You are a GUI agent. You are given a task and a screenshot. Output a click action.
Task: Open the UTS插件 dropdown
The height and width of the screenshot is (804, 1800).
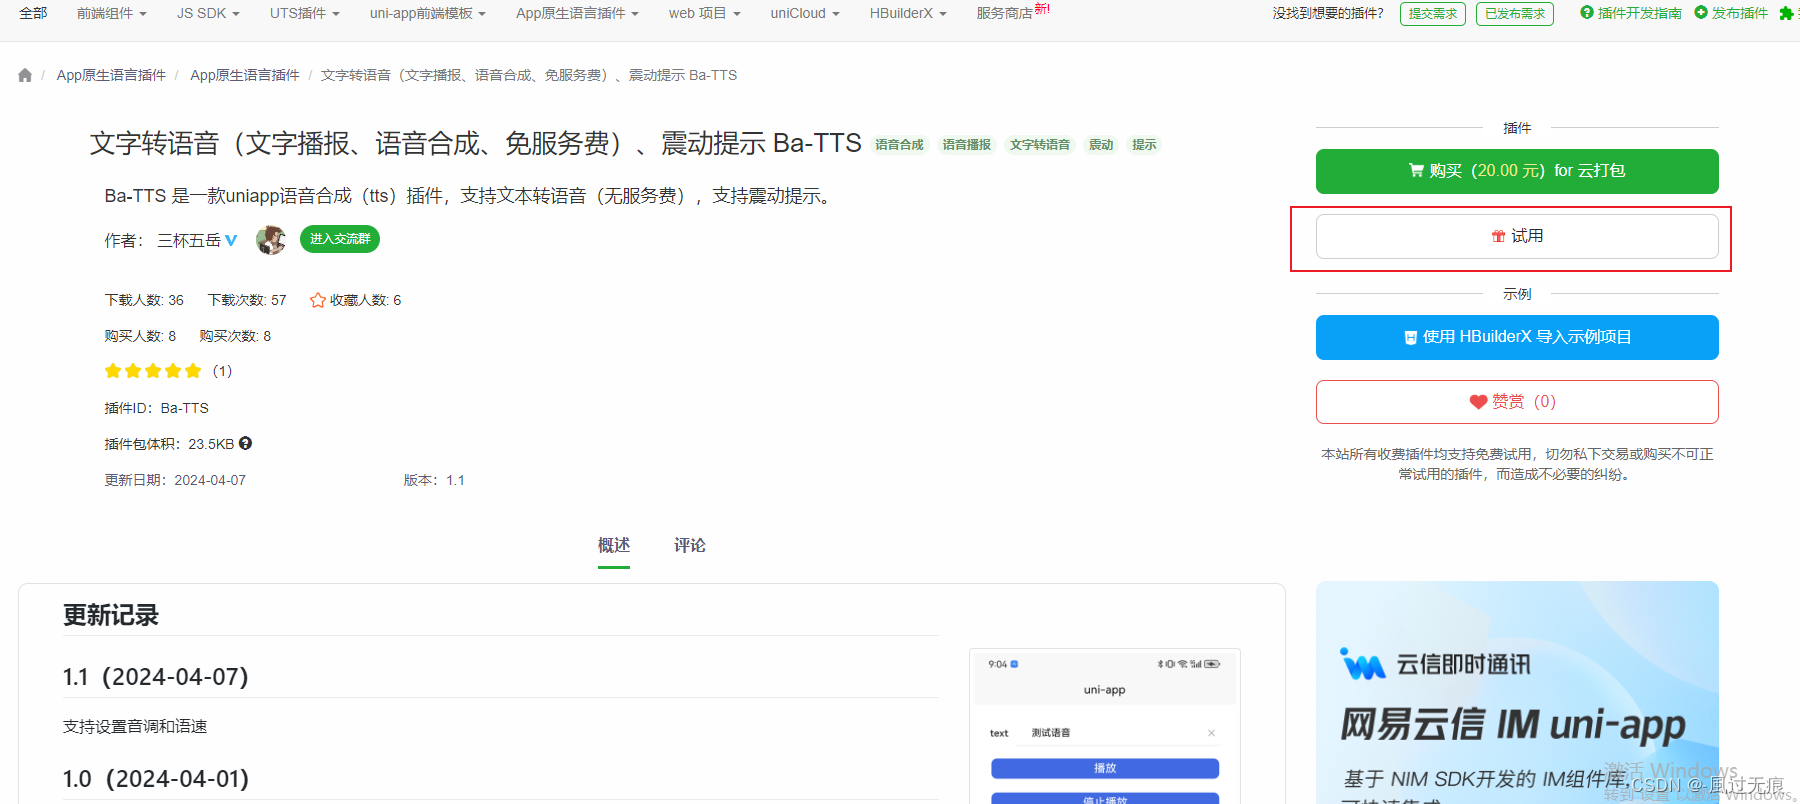tap(305, 13)
